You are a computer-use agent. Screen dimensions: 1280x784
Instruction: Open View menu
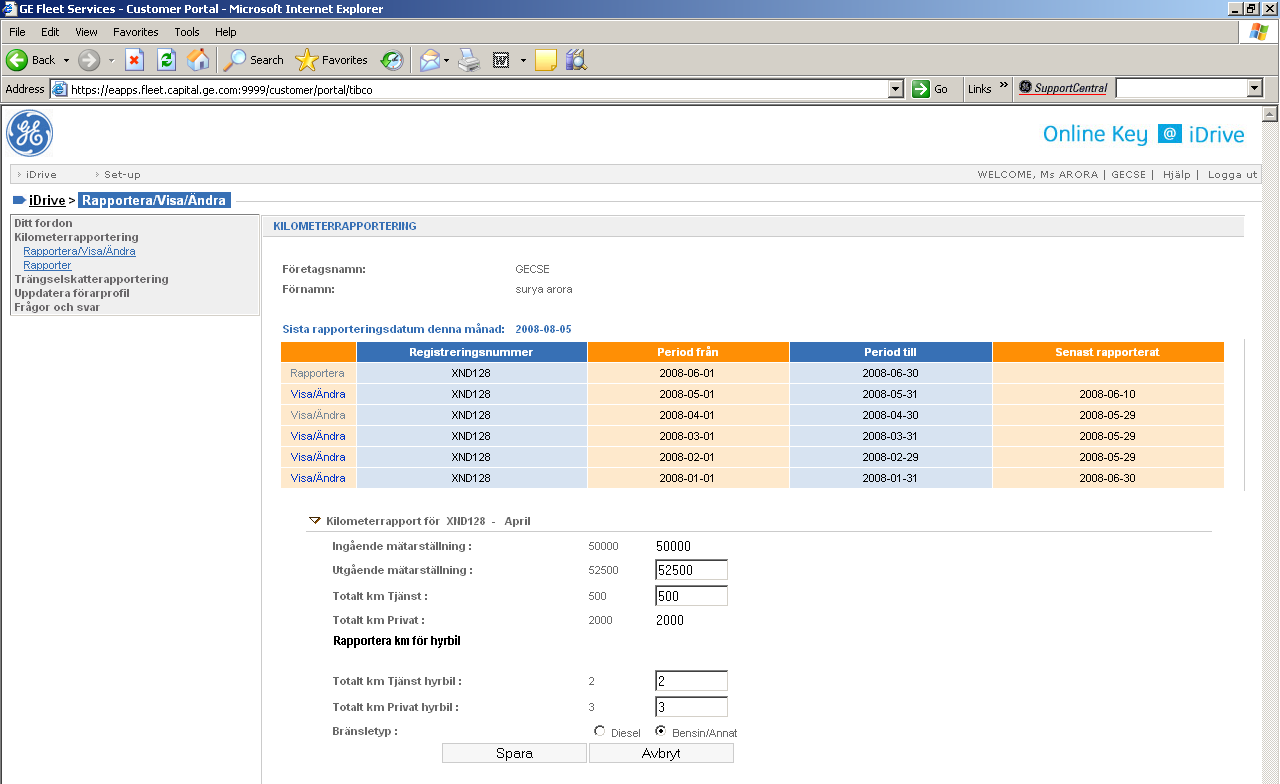pyautogui.click(x=87, y=32)
